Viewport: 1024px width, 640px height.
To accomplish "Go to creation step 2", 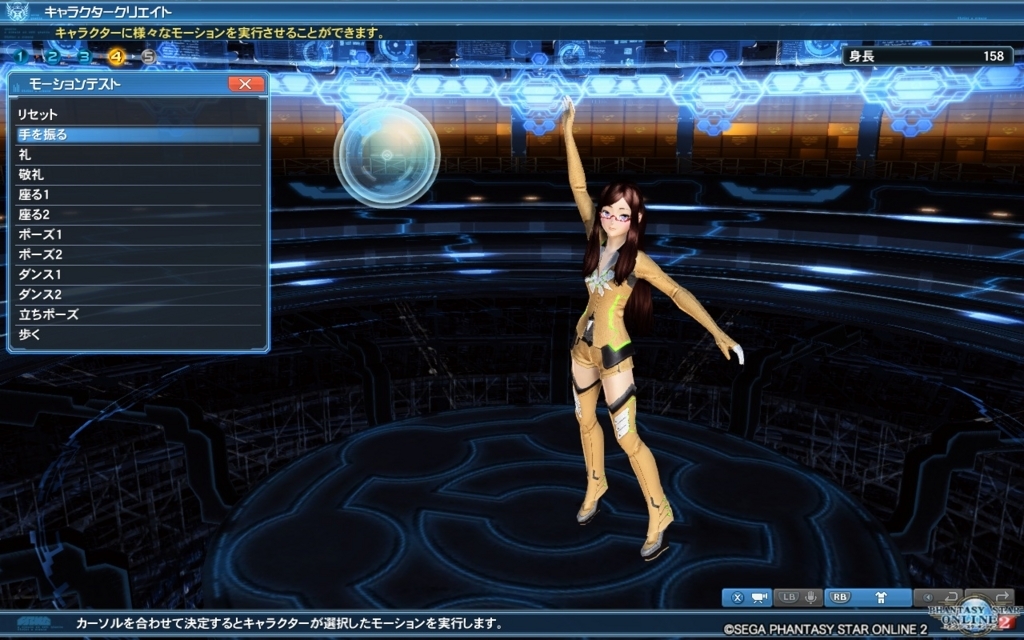I will [52, 57].
